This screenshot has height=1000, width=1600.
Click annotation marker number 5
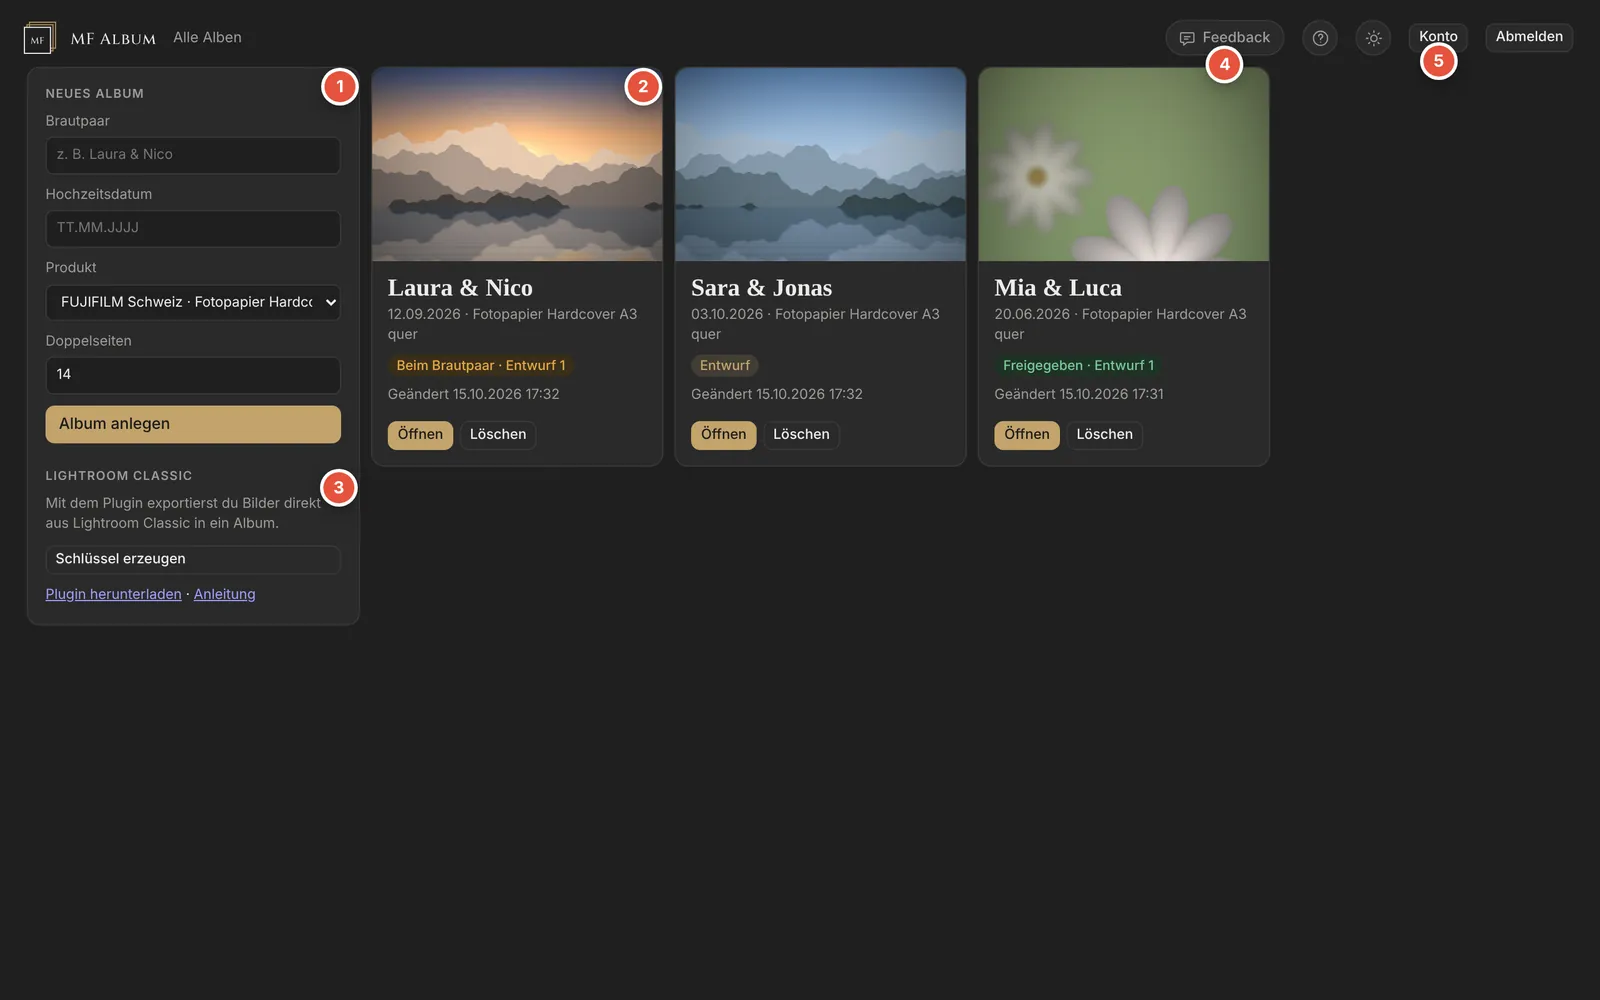1438,61
